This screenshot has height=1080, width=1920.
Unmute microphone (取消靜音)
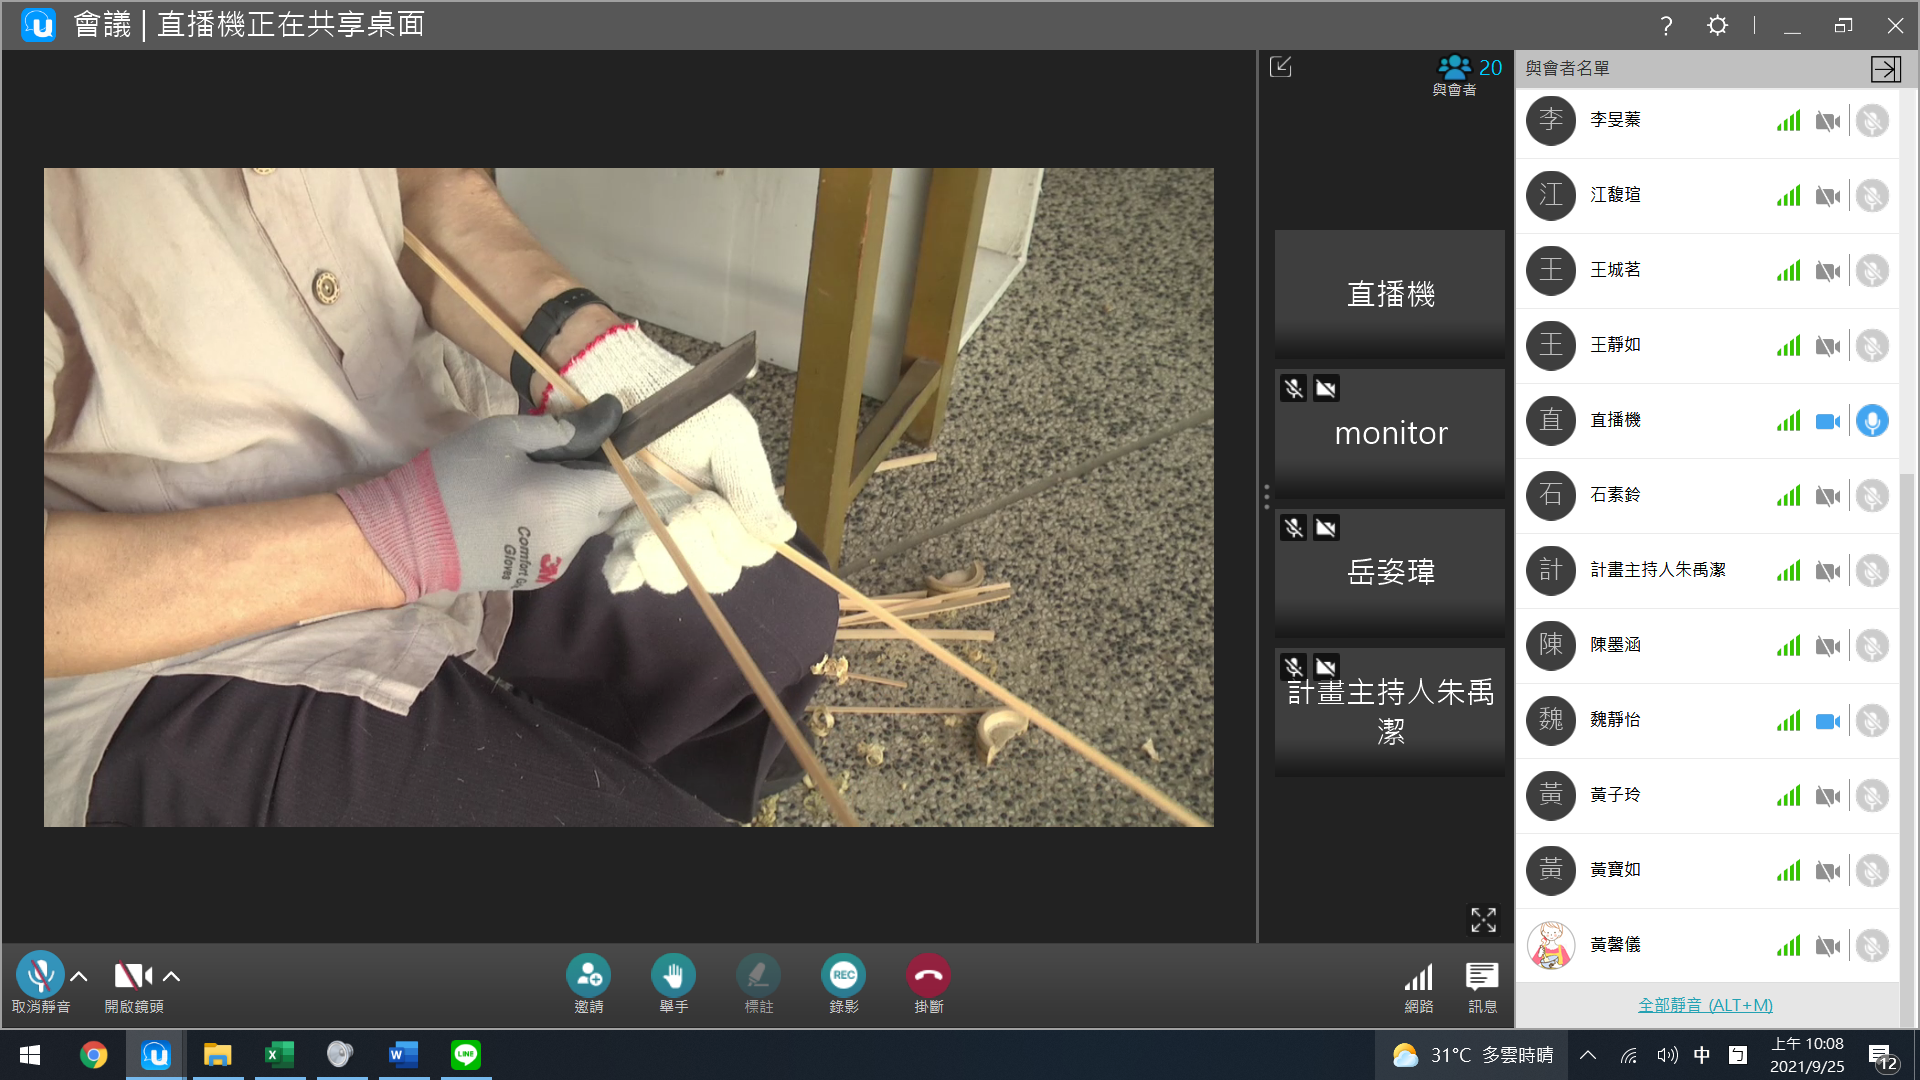click(40, 975)
